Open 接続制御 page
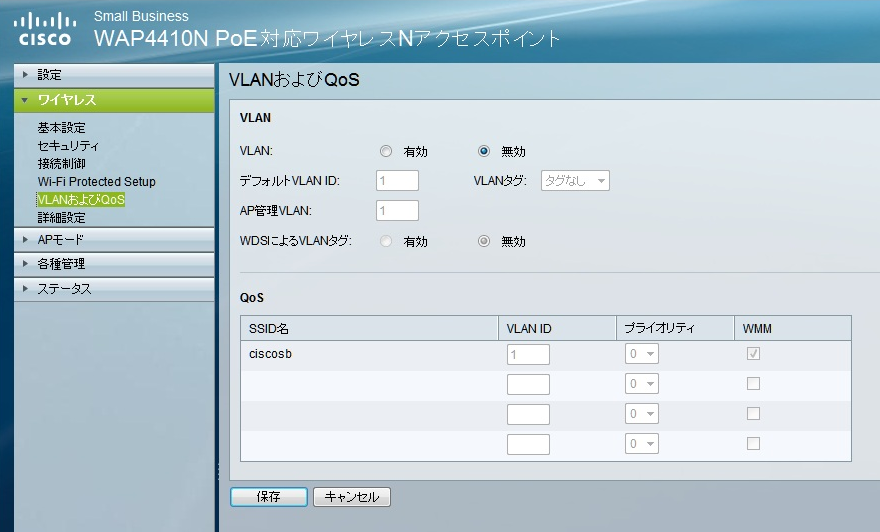The width and height of the screenshot is (880, 532). point(61,164)
